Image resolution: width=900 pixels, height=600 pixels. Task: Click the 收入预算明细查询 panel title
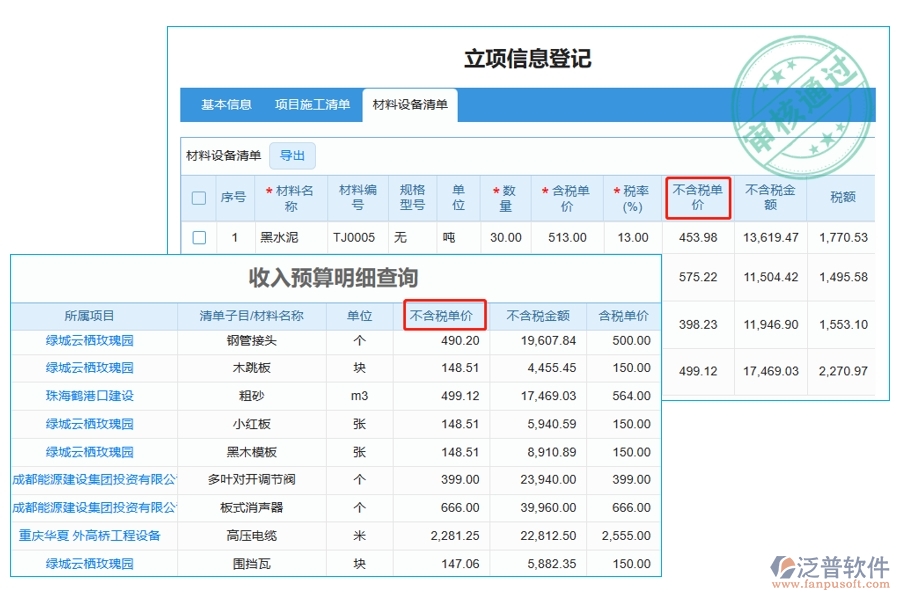pyautogui.click(x=335, y=280)
